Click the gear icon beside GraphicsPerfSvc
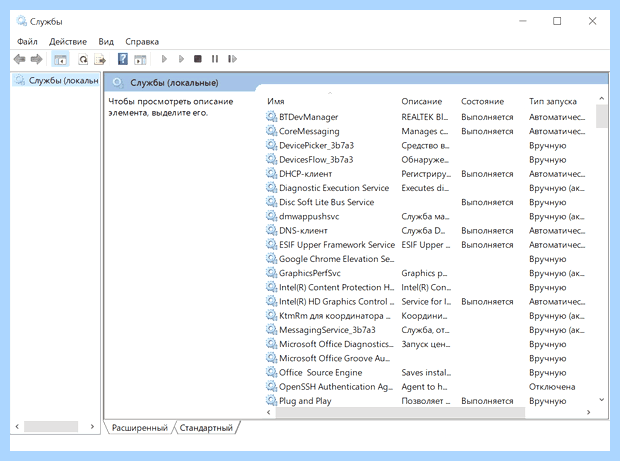 [271, 273]
